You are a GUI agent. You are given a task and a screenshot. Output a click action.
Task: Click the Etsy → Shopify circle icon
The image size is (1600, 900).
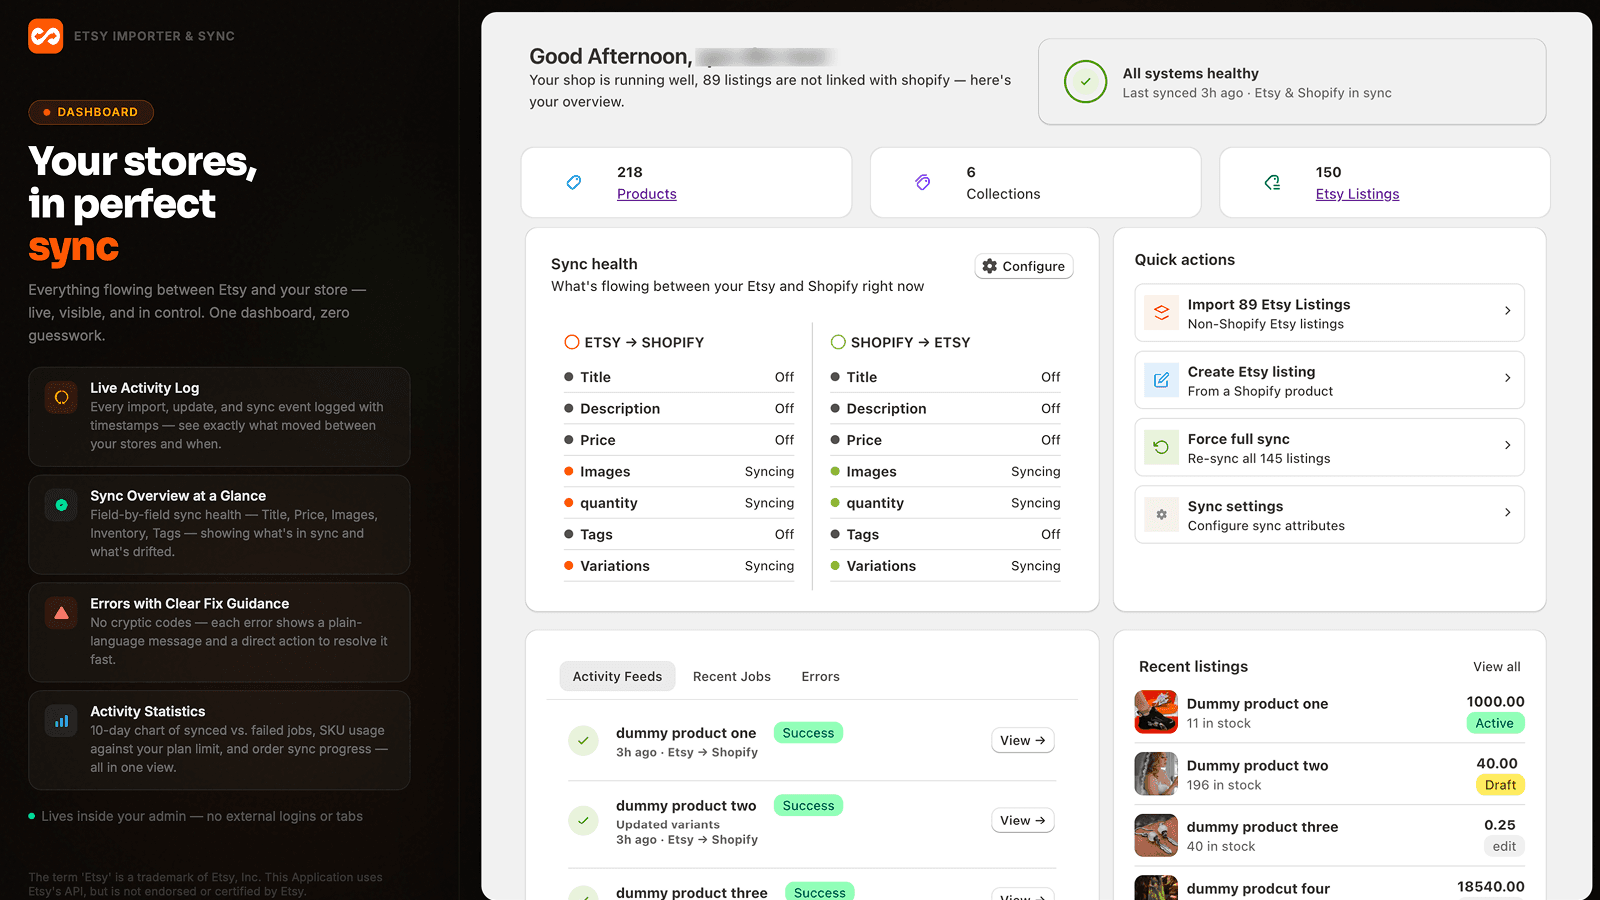(x=572, y=342)
